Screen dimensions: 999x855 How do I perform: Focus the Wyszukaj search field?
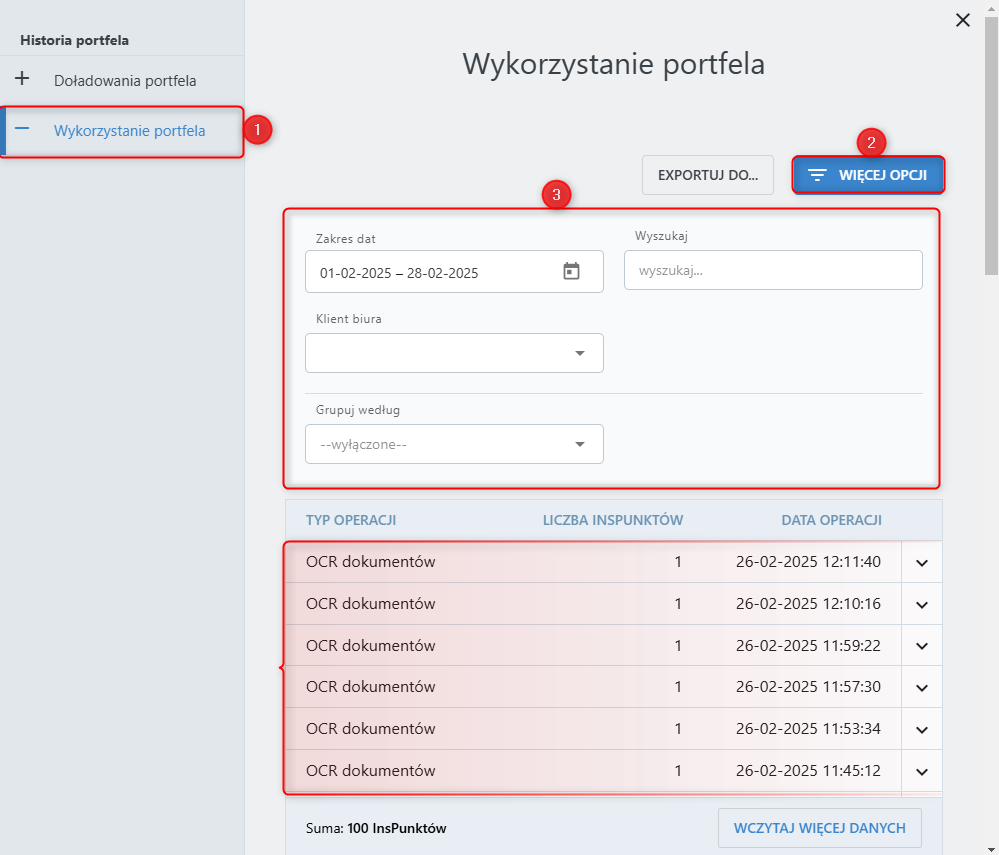point(773,270)
